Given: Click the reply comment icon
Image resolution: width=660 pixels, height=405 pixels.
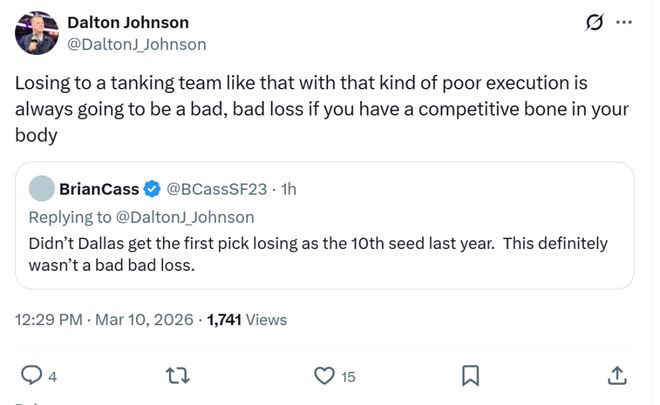Looking at the screenshot, I should pos(31,376).
